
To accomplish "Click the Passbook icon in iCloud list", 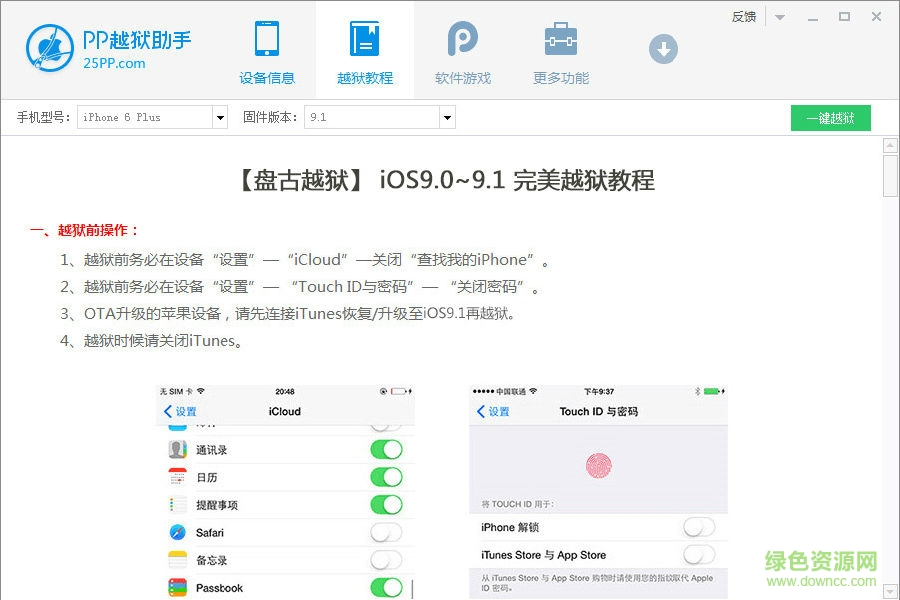I will pyautogui.click(x=178, y=588).
